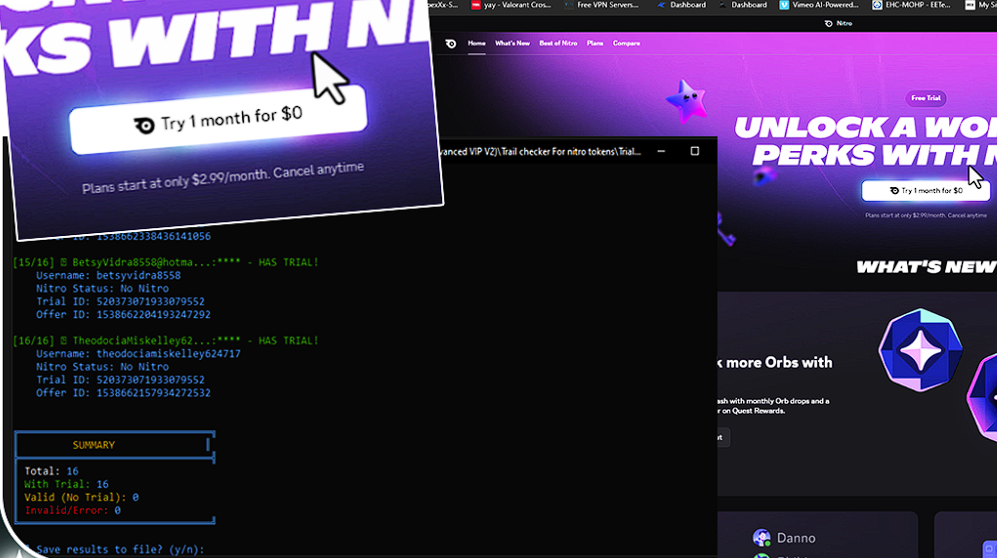Click Nitro Status under theodociamiskelley624717
997x558 pixels.
click(102, 367)
